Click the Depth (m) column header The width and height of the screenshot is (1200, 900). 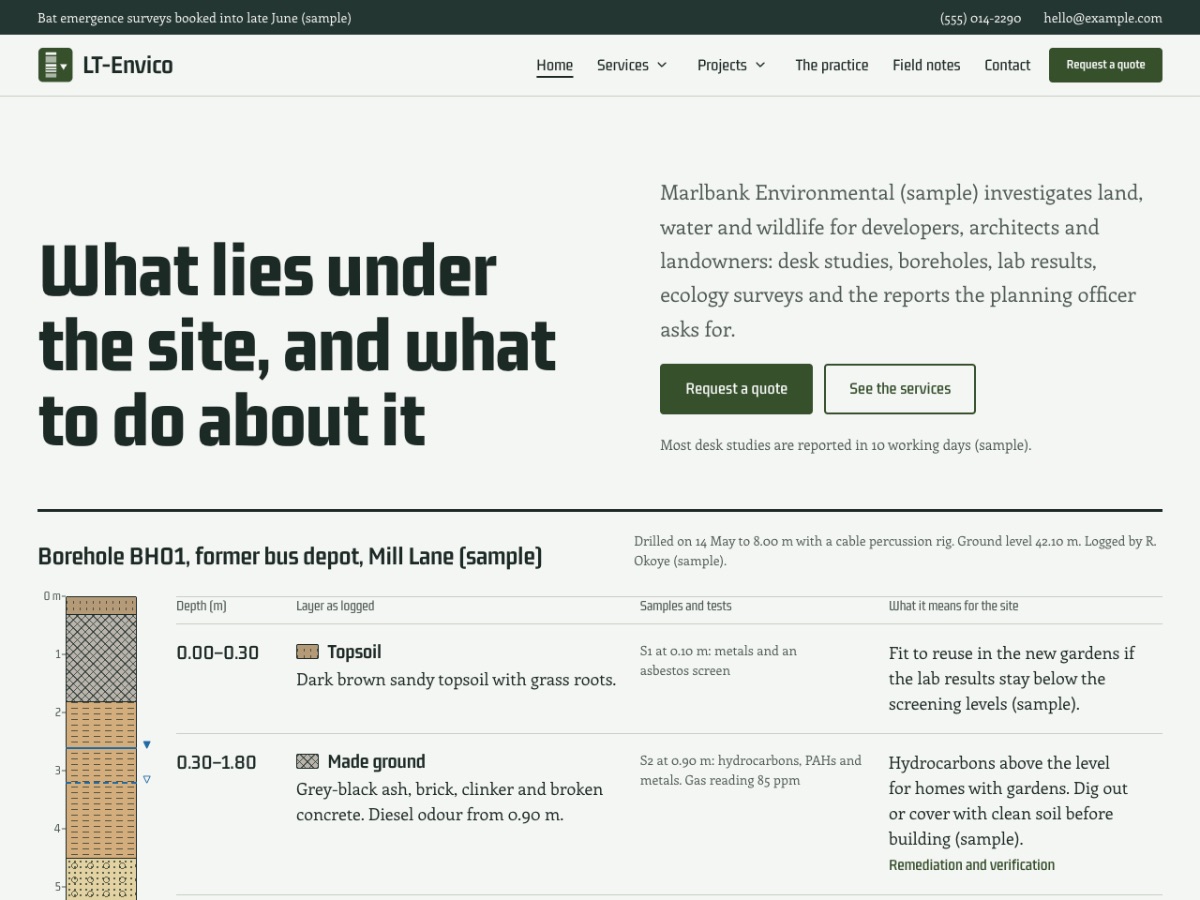pos(202,606)
